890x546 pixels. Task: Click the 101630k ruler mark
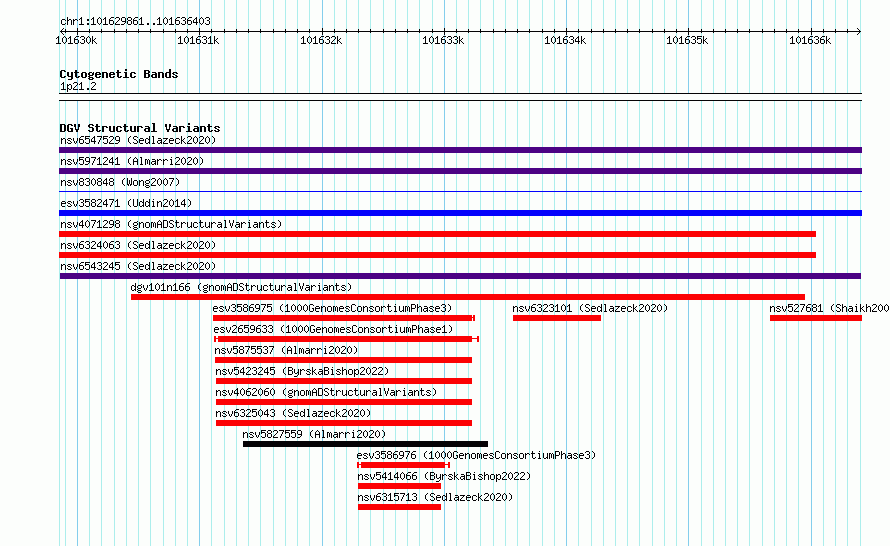click(x=76, y=40)
